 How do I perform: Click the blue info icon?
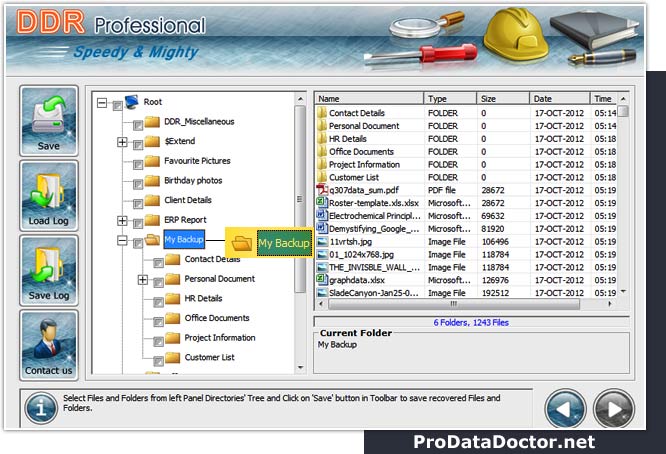(x=41, y=409)
